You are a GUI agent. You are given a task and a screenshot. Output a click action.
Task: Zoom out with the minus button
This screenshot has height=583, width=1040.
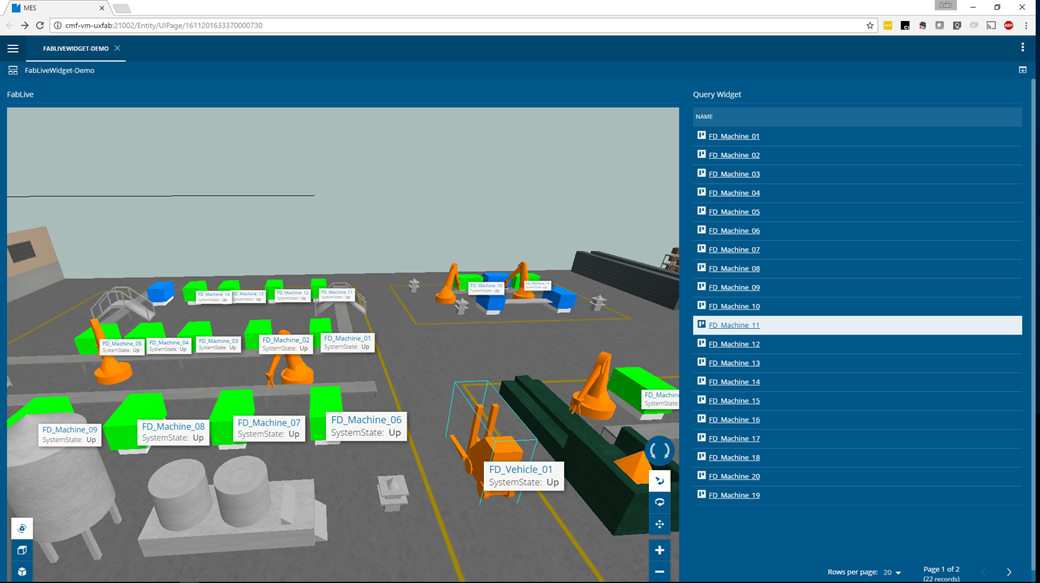(659, 571)
